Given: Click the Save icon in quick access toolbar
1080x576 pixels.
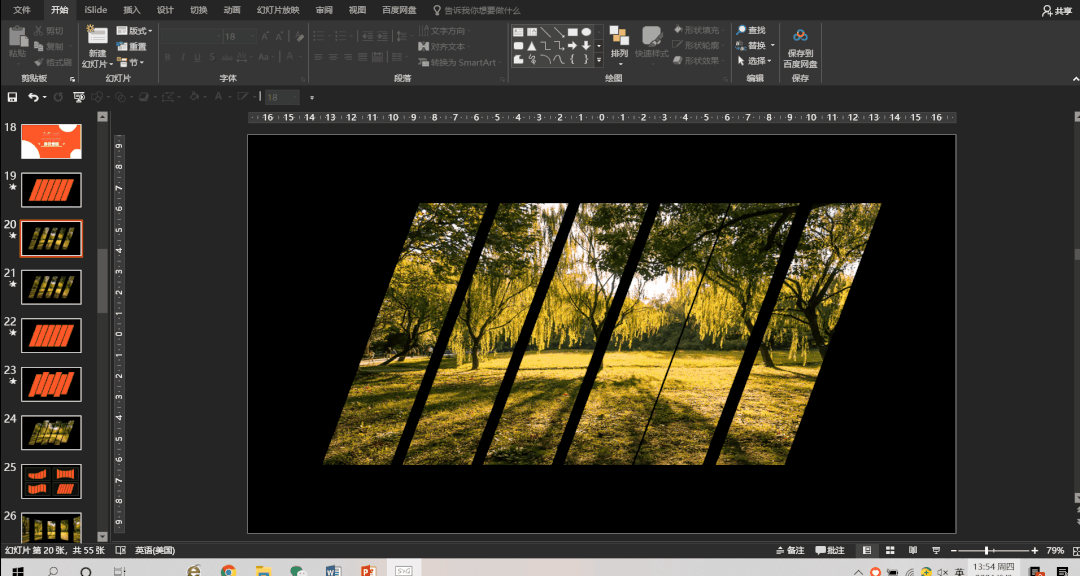Looking at the screenshot, I should [12, 97].
